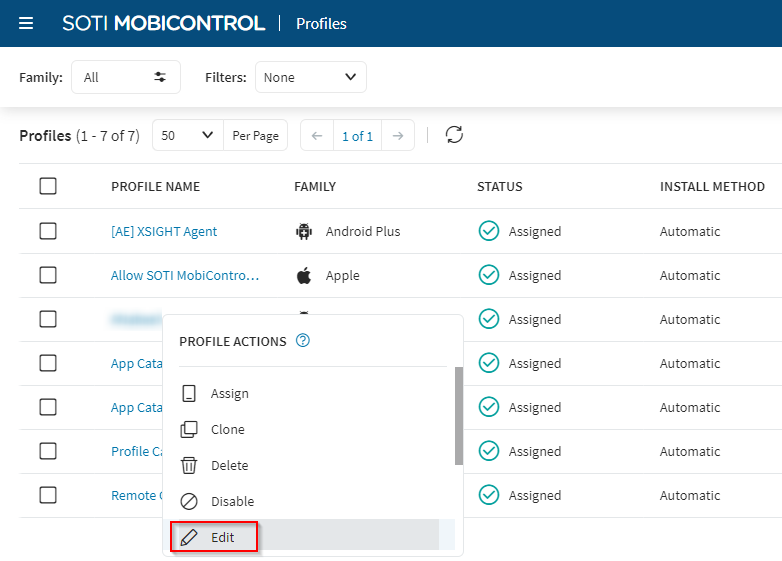This screenshot has width=782, height=561.
Task: Click the Android Plus family icon
Action: click(304, 231)
